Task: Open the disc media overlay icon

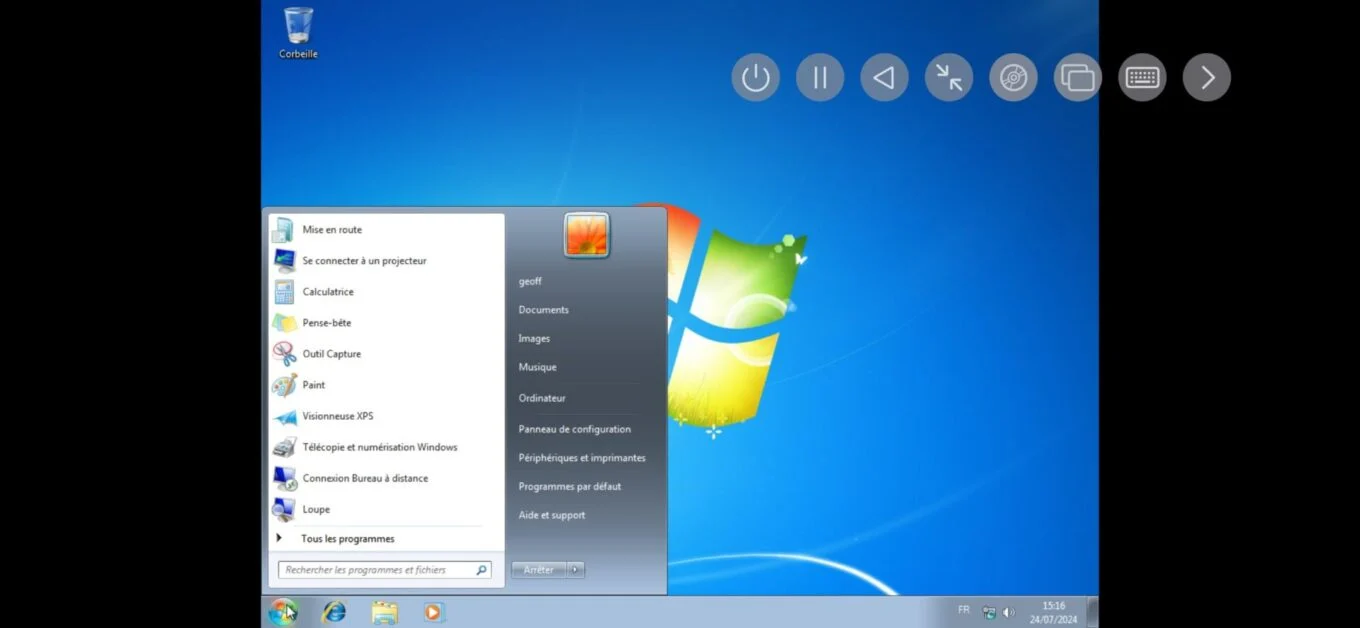Action: click(x=1013, y=77)
